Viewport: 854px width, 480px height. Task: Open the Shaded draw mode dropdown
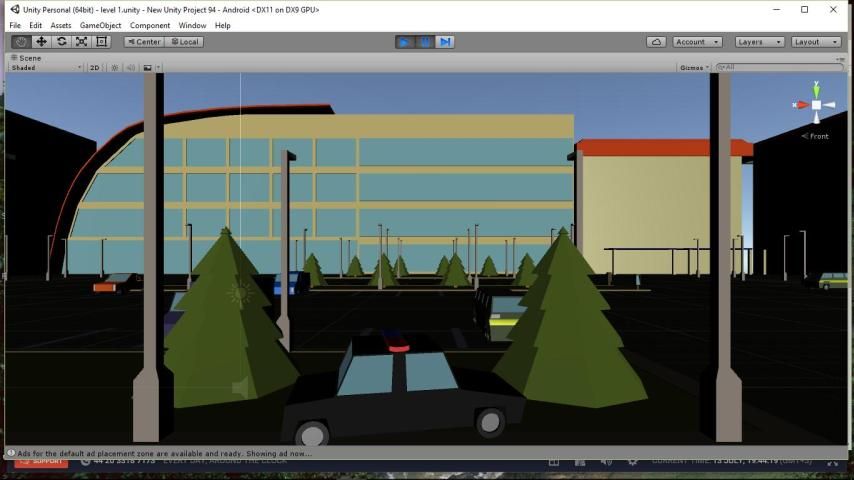[x=46, y=68]
